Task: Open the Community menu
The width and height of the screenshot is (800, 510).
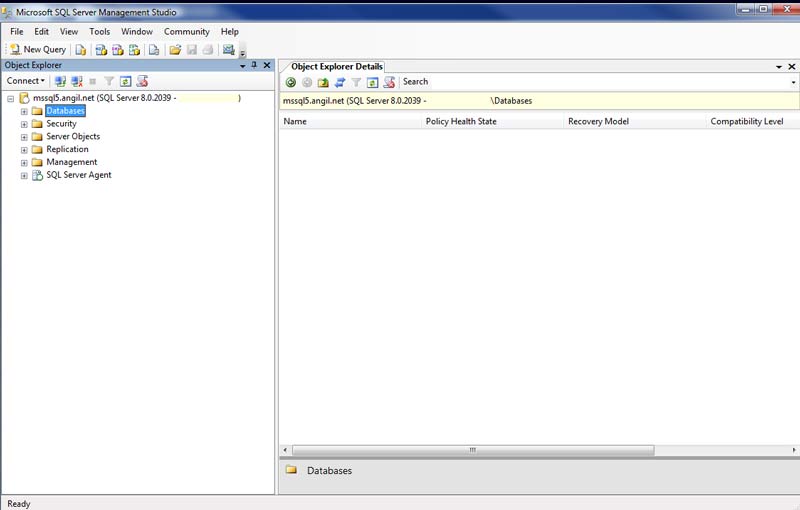Action: pos(187,32)
